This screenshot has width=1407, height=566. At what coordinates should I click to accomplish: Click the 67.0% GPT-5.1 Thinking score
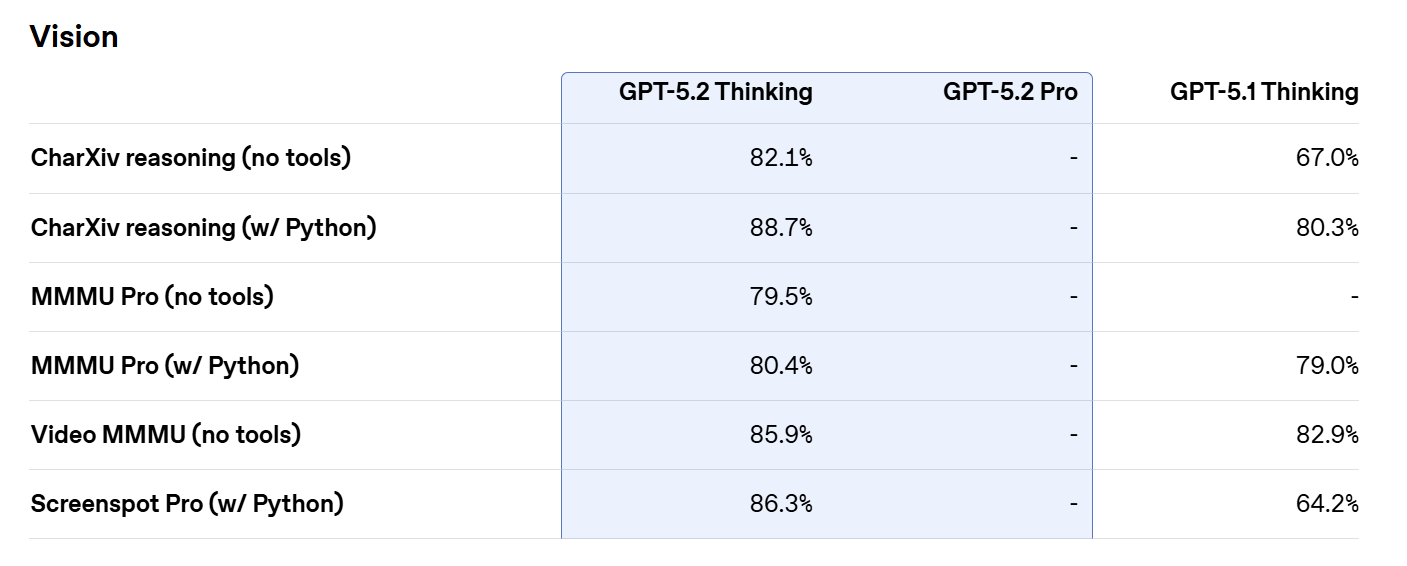point(1327,158)
